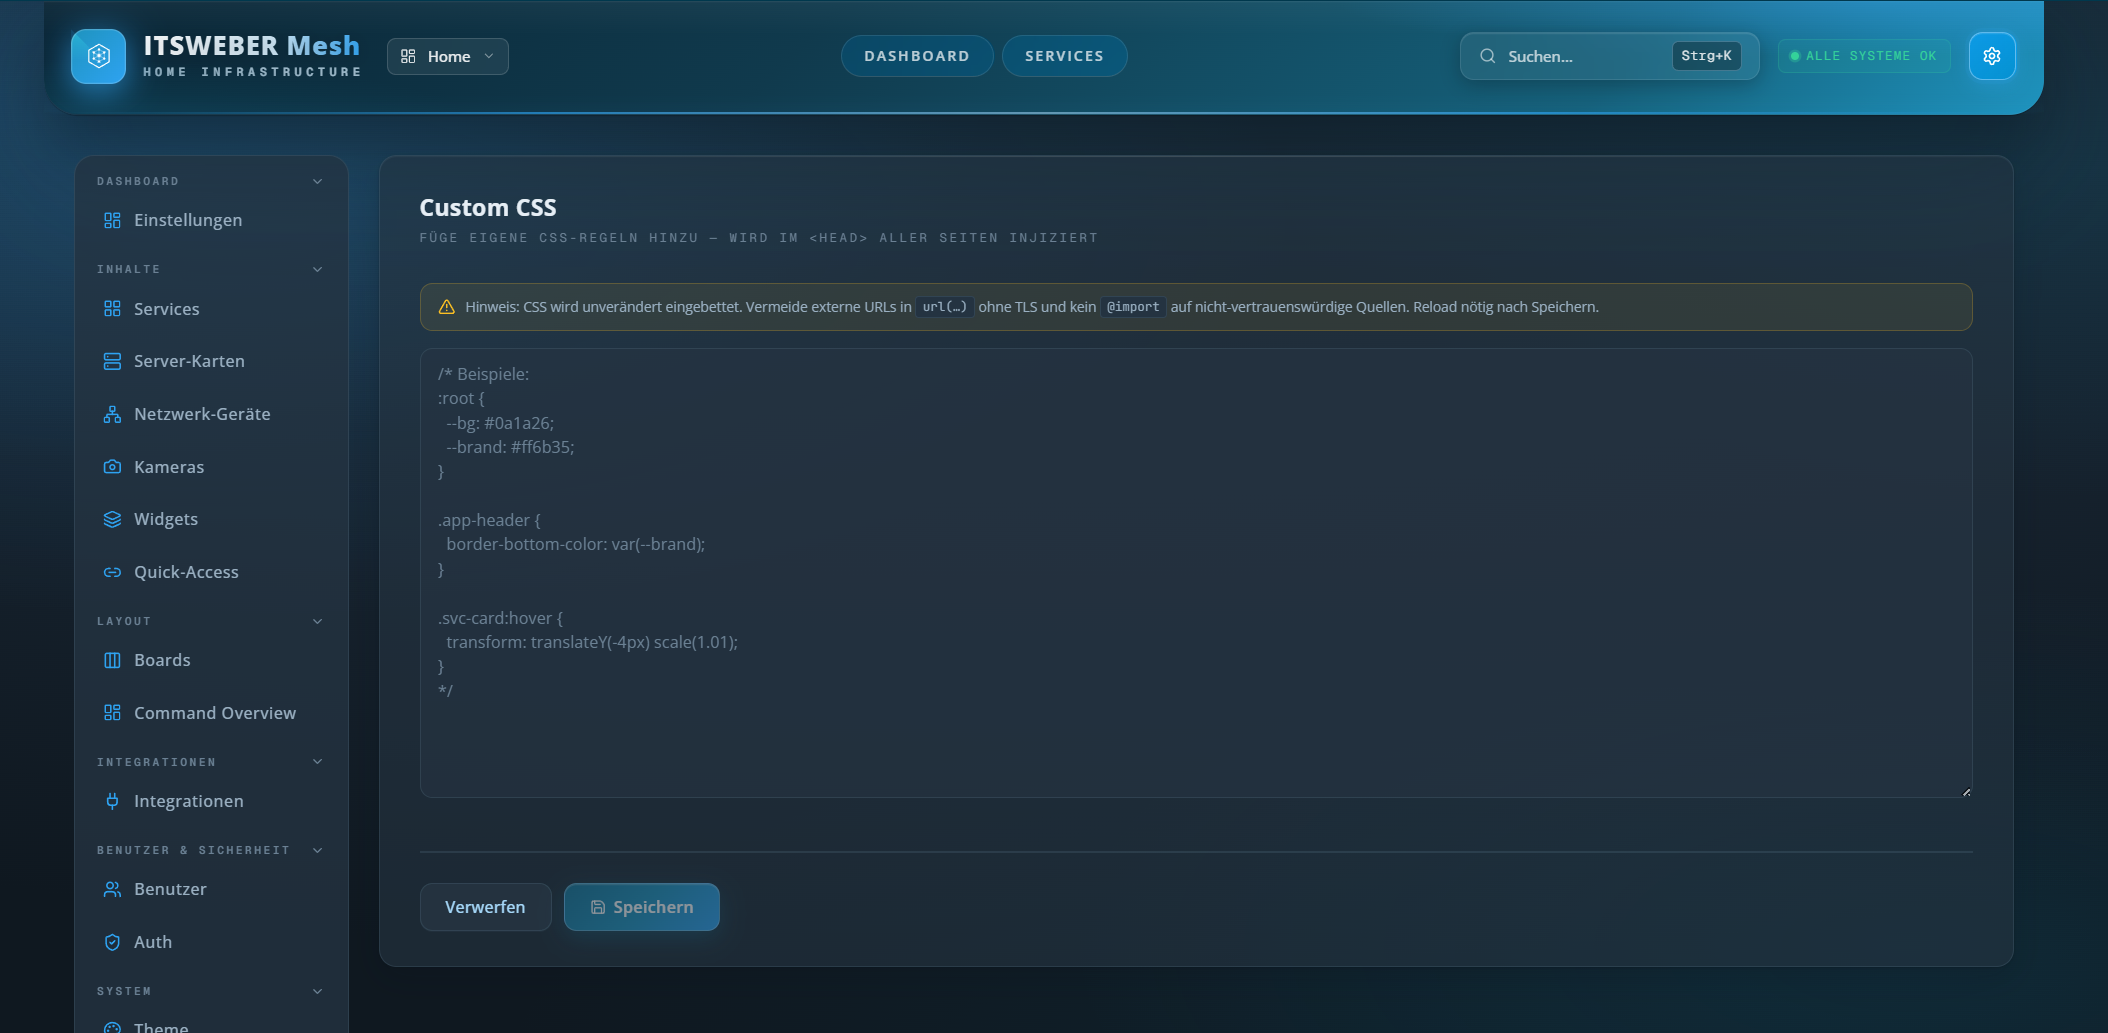Click the Server-Karten icon
Screen dimensions: 2108x1033
click(112, 361)
